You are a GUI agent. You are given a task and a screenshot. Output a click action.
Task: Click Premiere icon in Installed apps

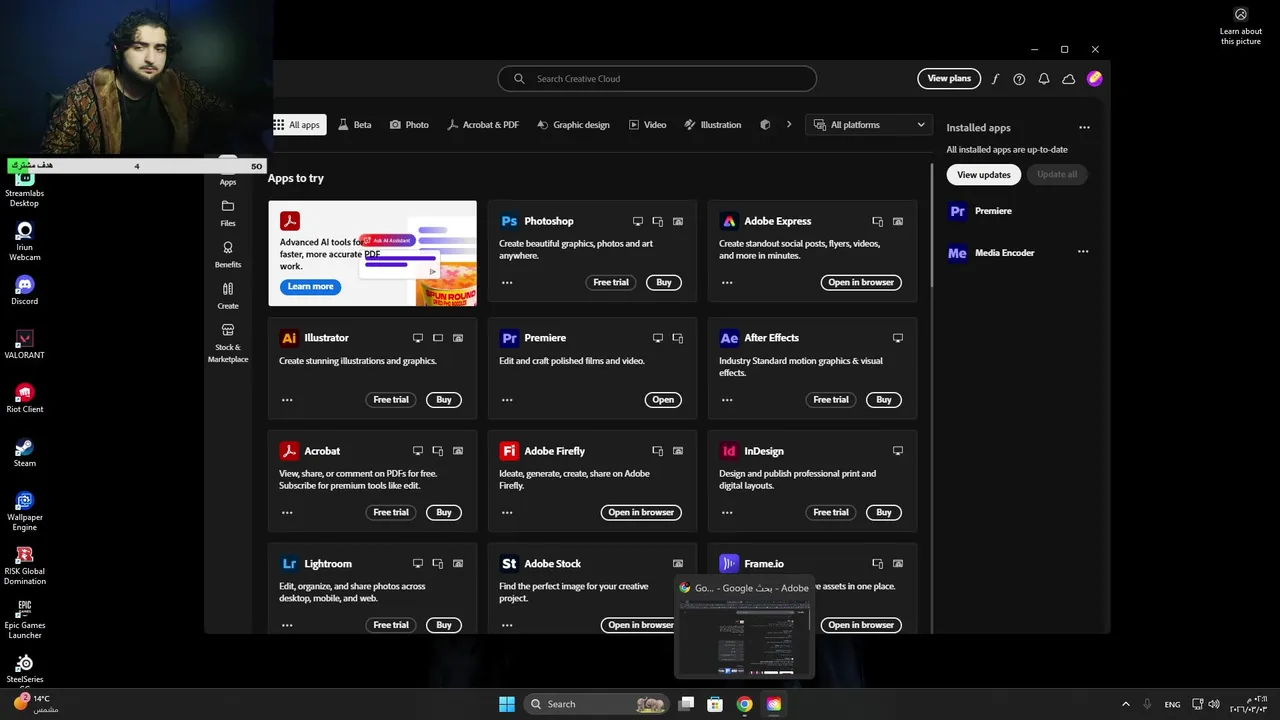957,211
